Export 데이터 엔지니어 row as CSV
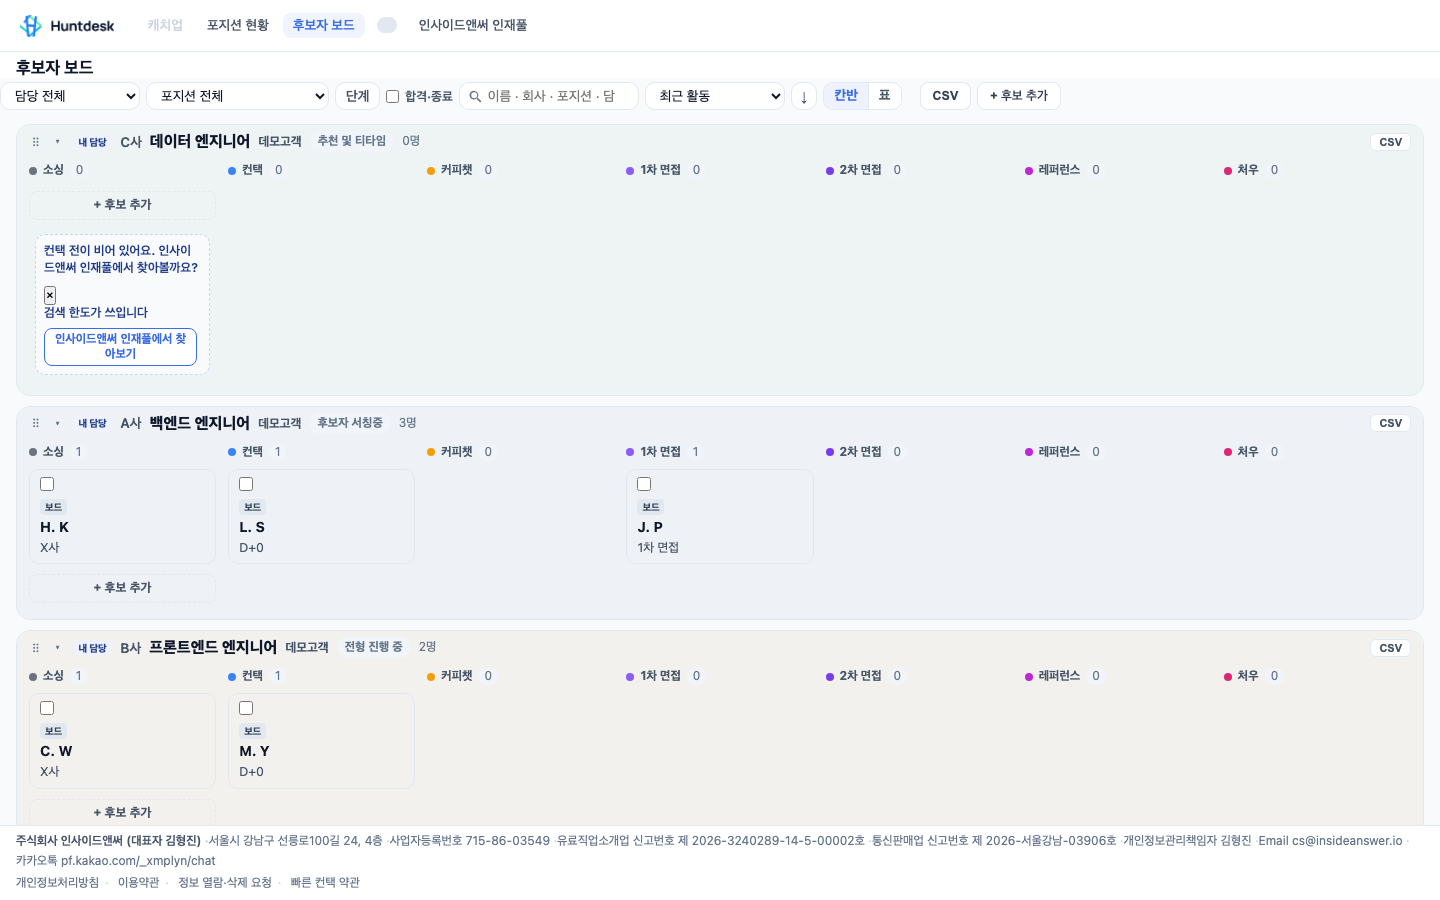This screenshot has height=900, width=1440. 1390,142
